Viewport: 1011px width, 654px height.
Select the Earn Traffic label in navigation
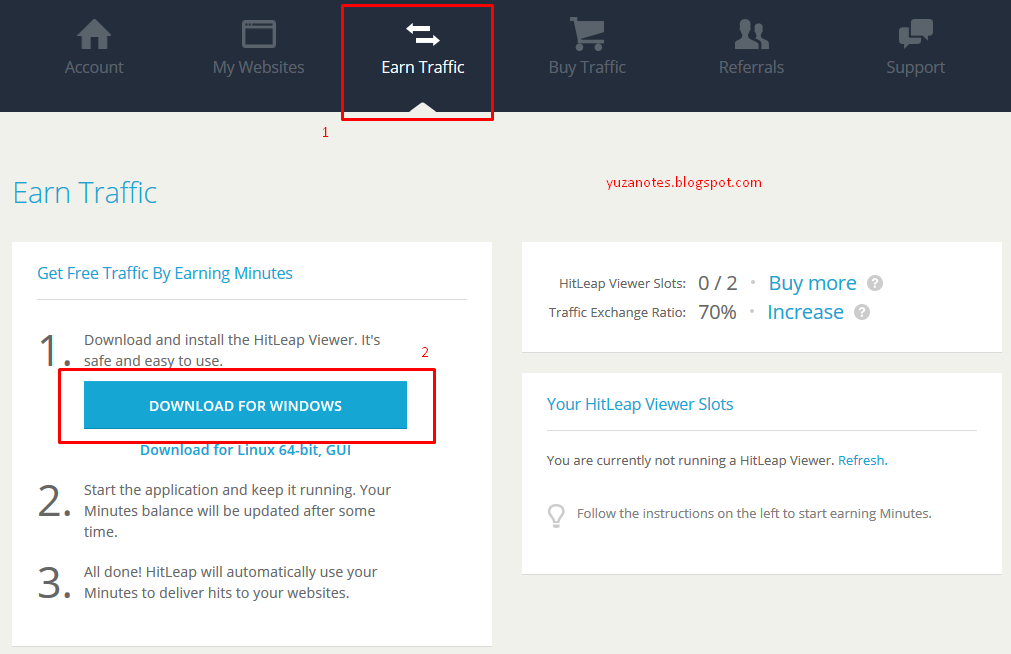point(423,67)
